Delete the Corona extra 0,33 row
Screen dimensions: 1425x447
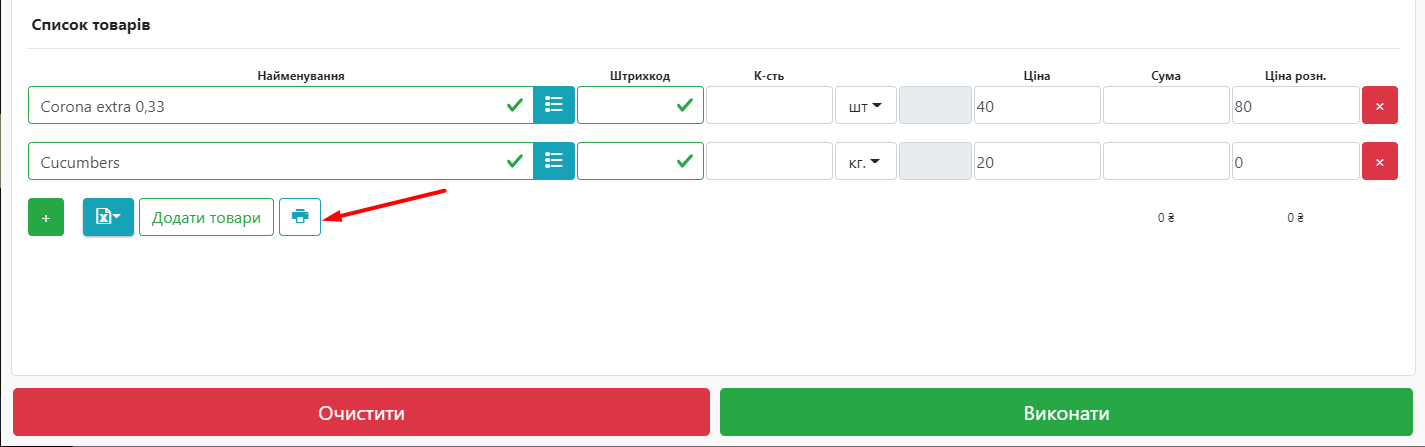click(1380, 105)
